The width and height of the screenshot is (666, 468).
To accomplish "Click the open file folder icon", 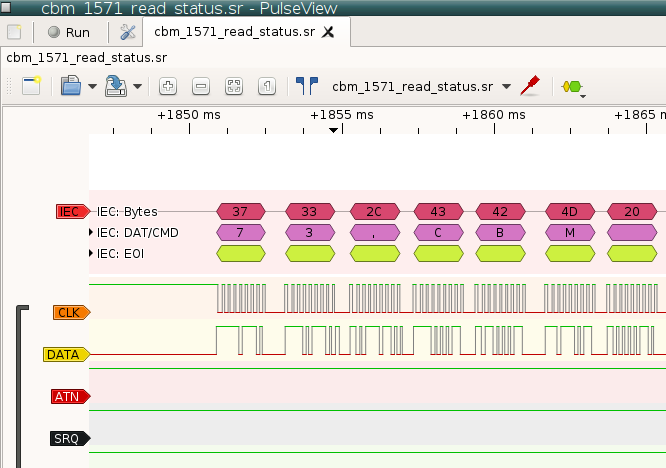I will [71, 87].
